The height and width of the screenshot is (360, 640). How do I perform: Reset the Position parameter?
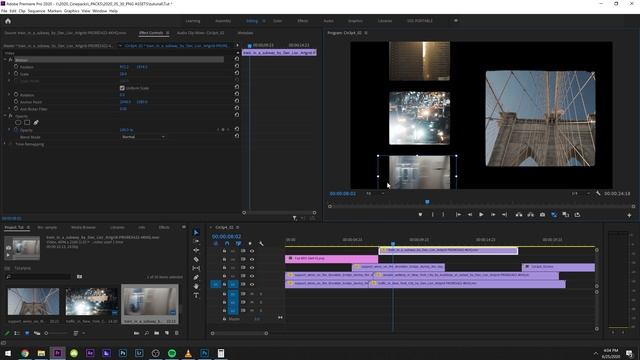[x=237, y=66]
